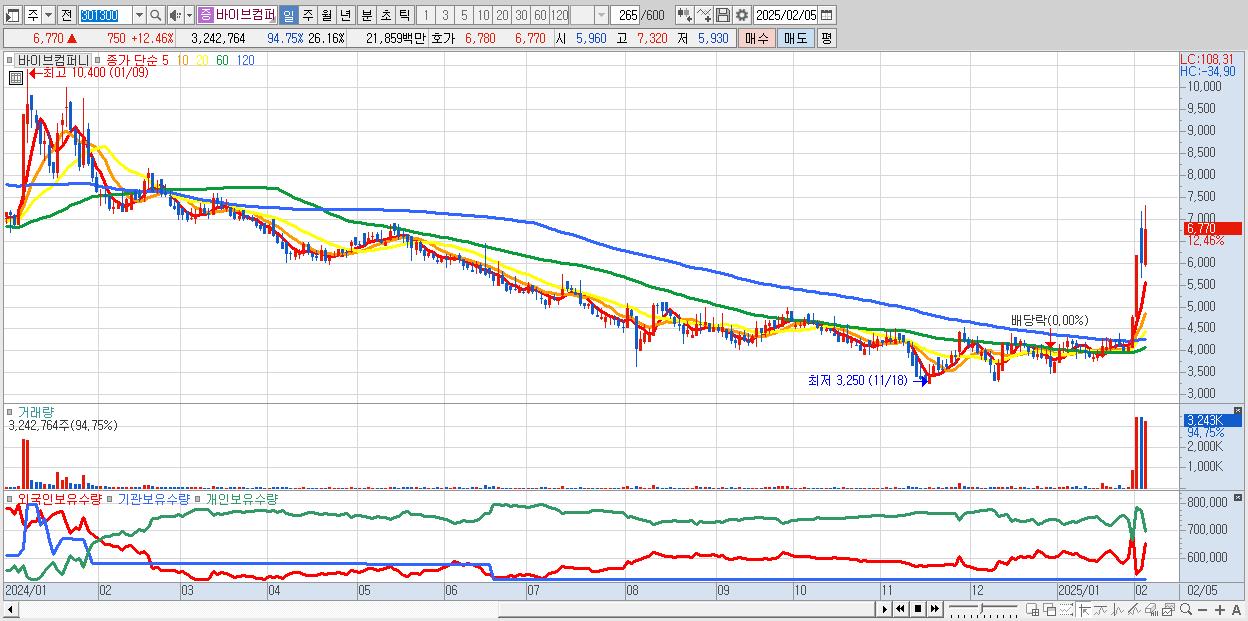This screenshot has width=1248, height=621.
Task: Click the 바이브컴퍼니 label above price chart
Action: tap(53, 60)
